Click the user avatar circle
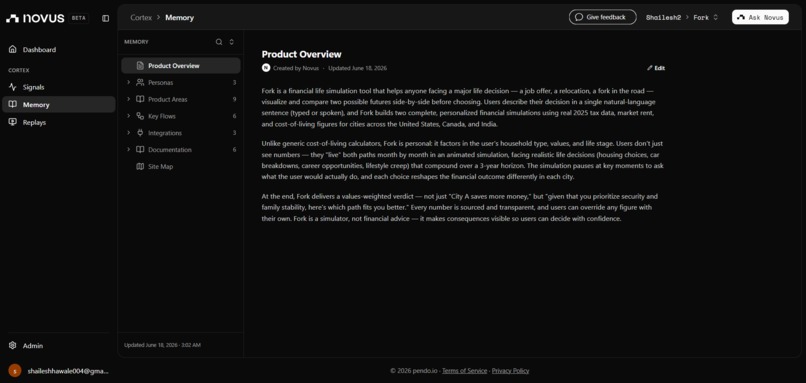 pos(15,370)
